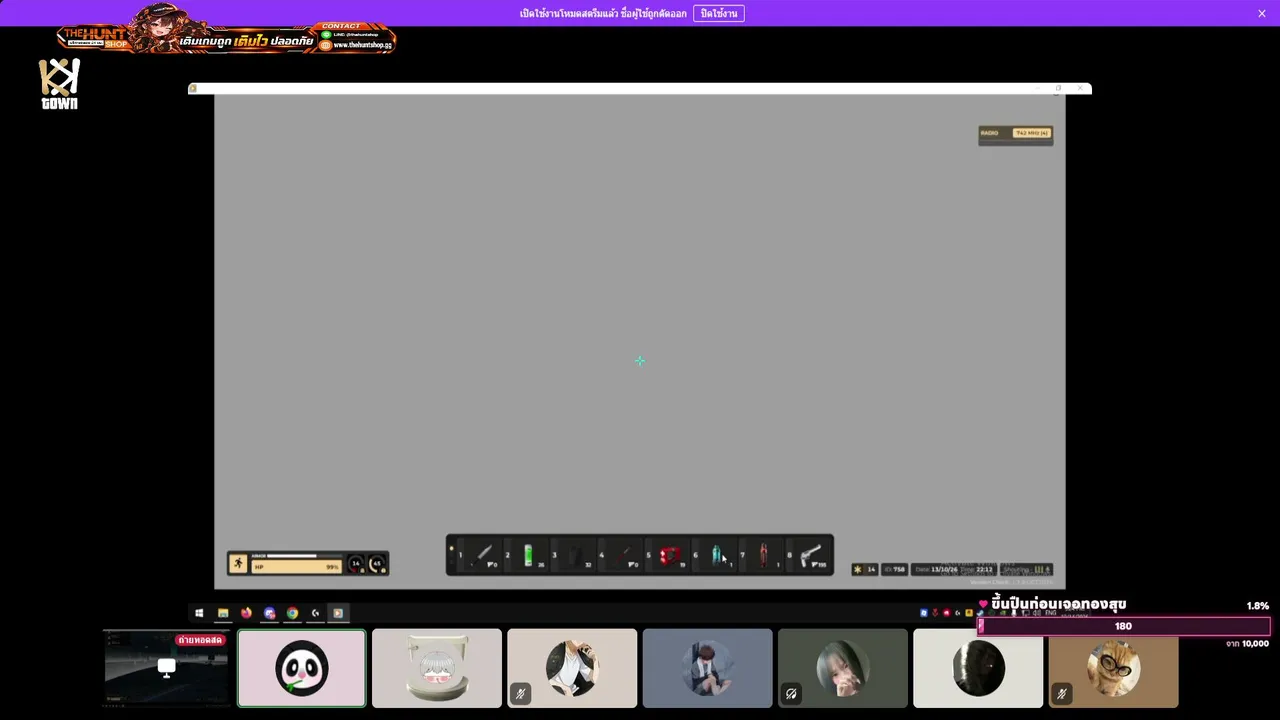Click the yellow star counter showing 14
The width and height of the screenshot is (1280, 720).
pyautogui.click(x=864, y=569)
